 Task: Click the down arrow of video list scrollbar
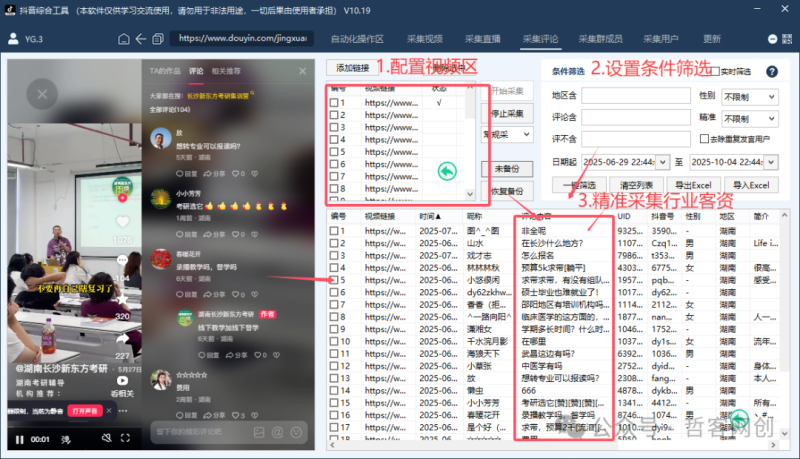coord(470,194)
